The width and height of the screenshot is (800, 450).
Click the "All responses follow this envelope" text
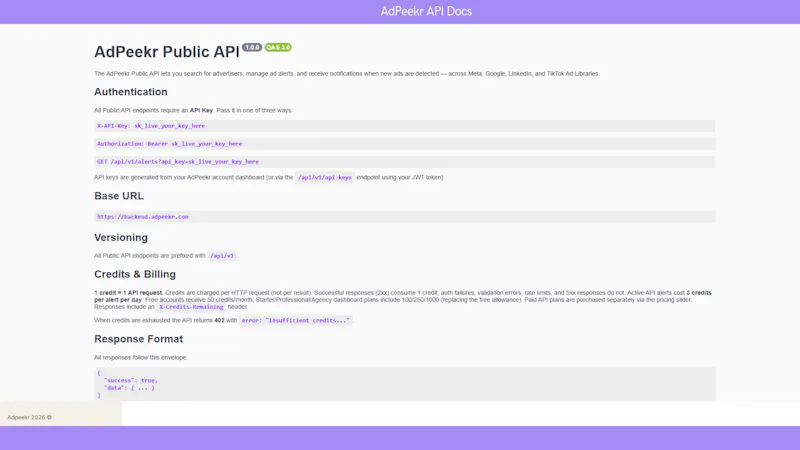pyautogui.click(x=140, y=358)
